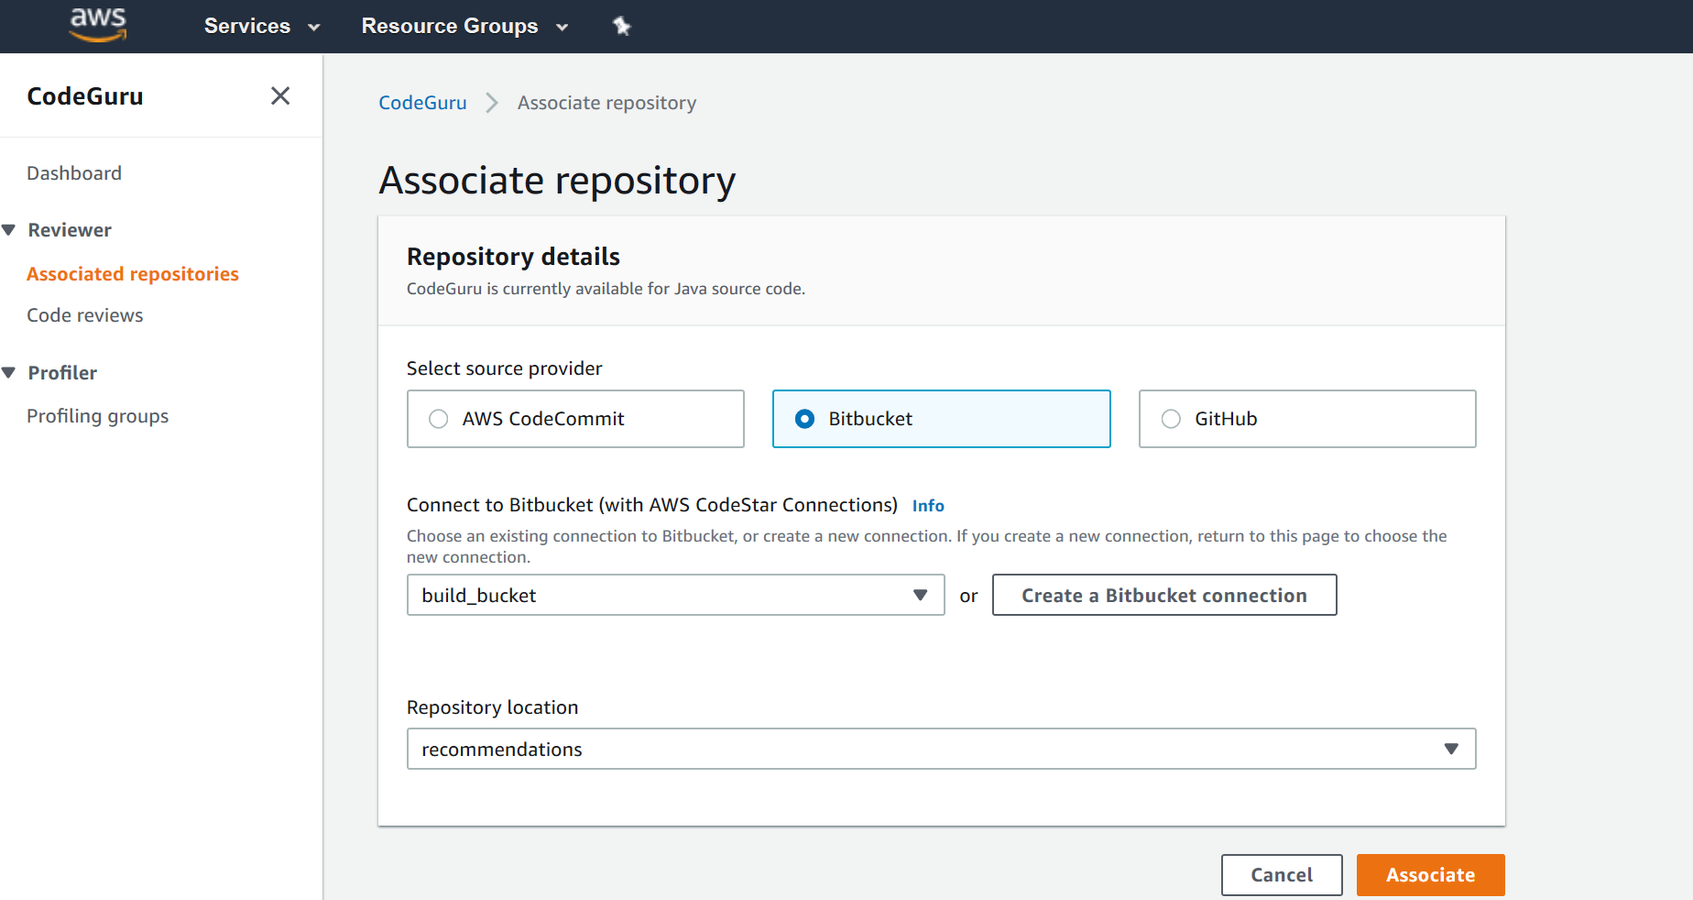Open the Resource Groups menu
The height and width of the screenshot is (900, 1693).
pos(465,26)
